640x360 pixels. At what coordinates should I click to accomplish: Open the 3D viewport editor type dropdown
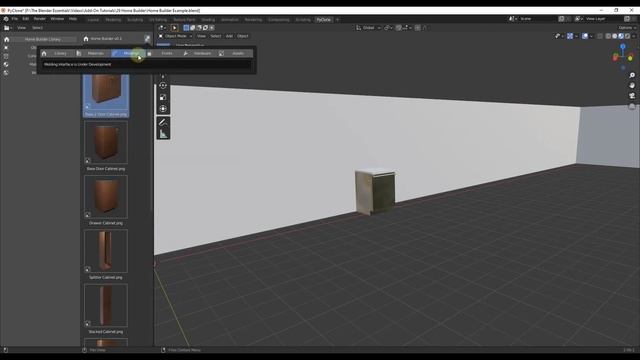pos(162,28)
